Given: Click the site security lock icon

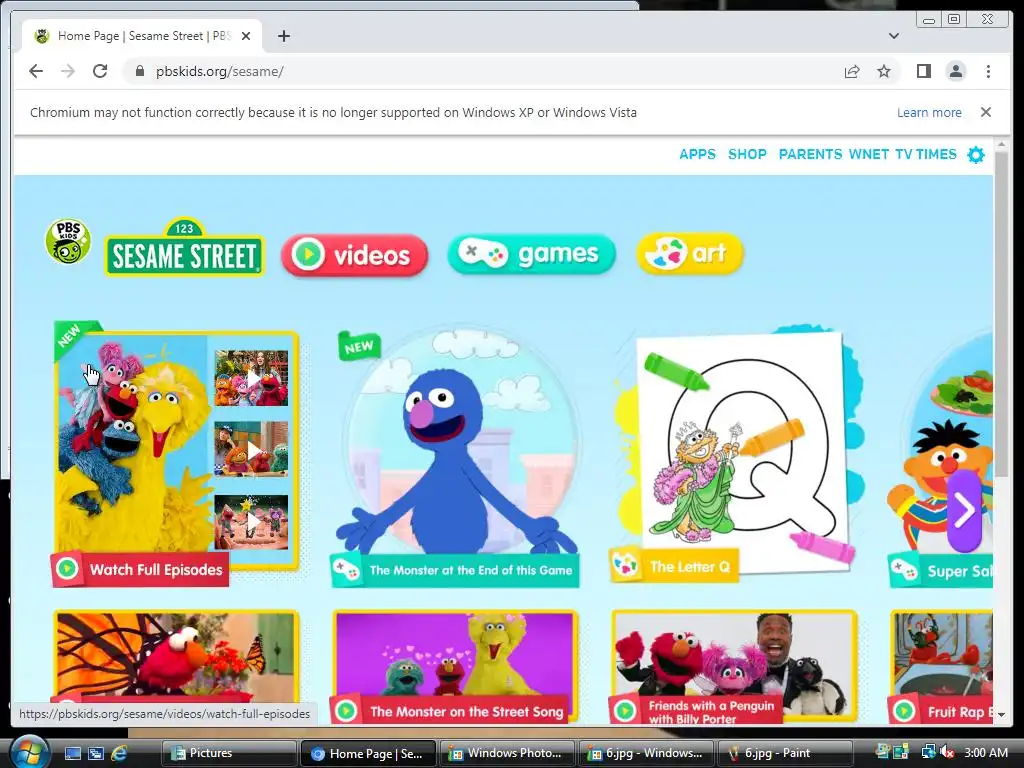Looking at the screenshot, I should tap(139, 71).
